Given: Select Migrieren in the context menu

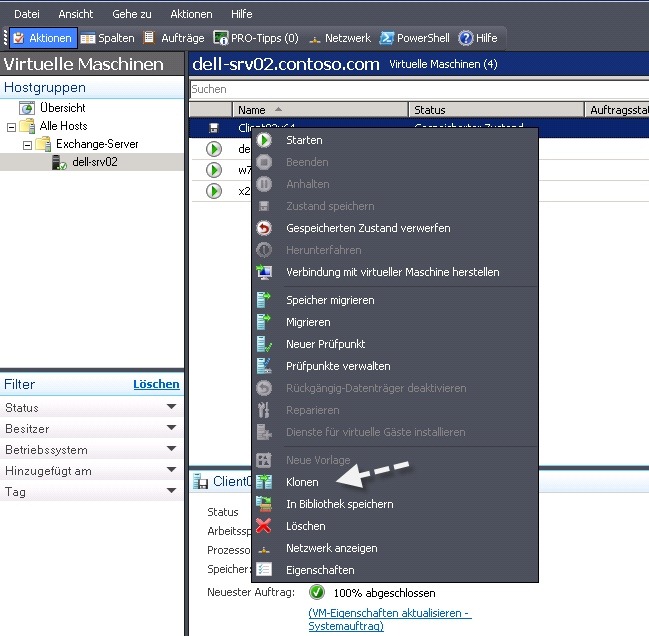Looking at the screenshot, I should (x=308, y=322).
